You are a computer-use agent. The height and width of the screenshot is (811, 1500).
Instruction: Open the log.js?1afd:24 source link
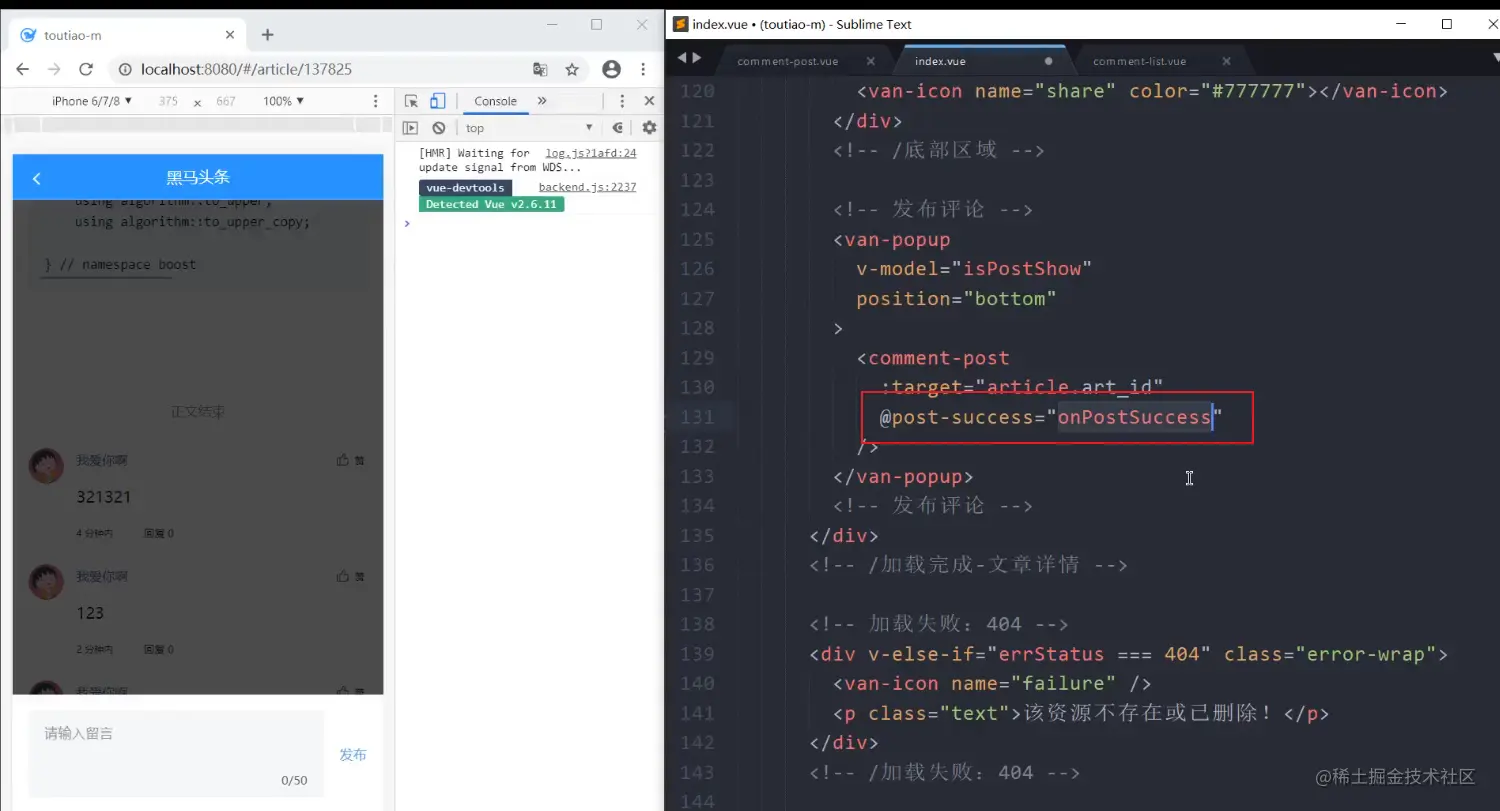591,153
